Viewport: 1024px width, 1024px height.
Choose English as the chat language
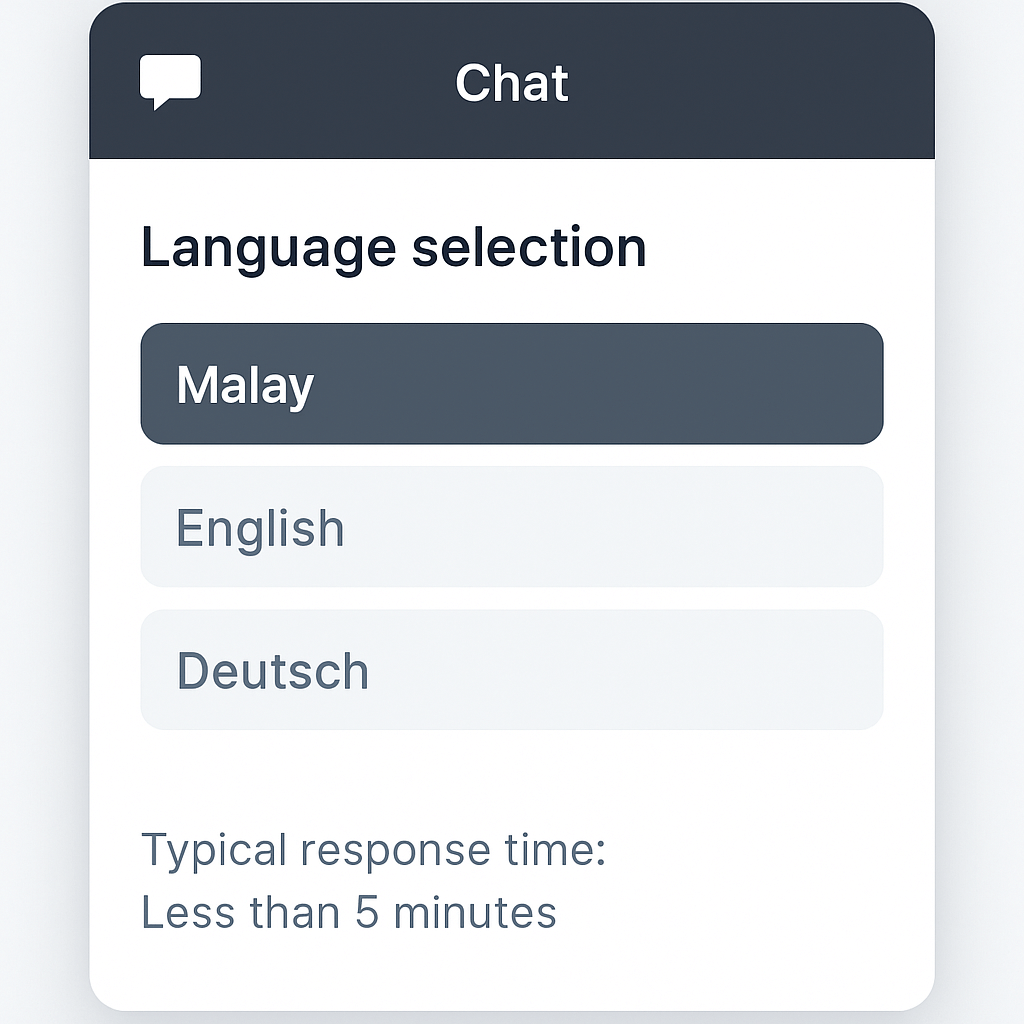click(x=511, y=527)
